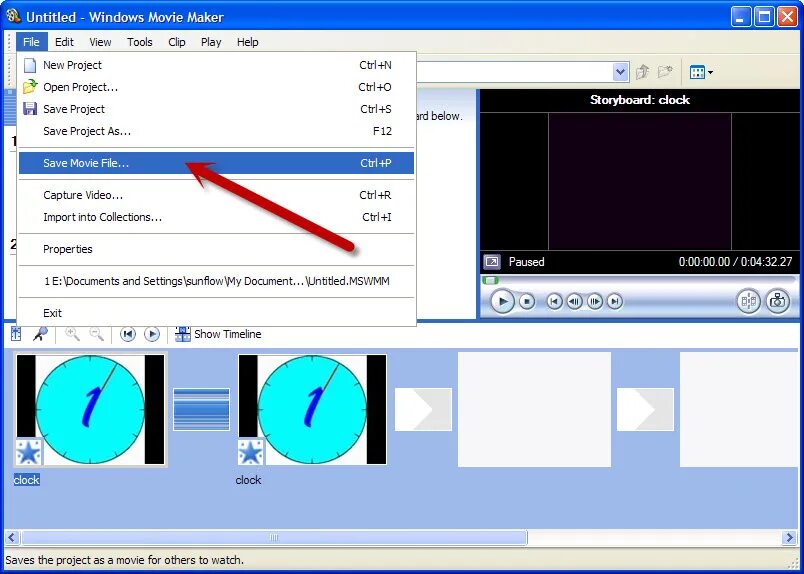Viewport: 804px width, 574px height.
Task: Toggle the Full Screen monitor icon
Action: coord(492,262)
